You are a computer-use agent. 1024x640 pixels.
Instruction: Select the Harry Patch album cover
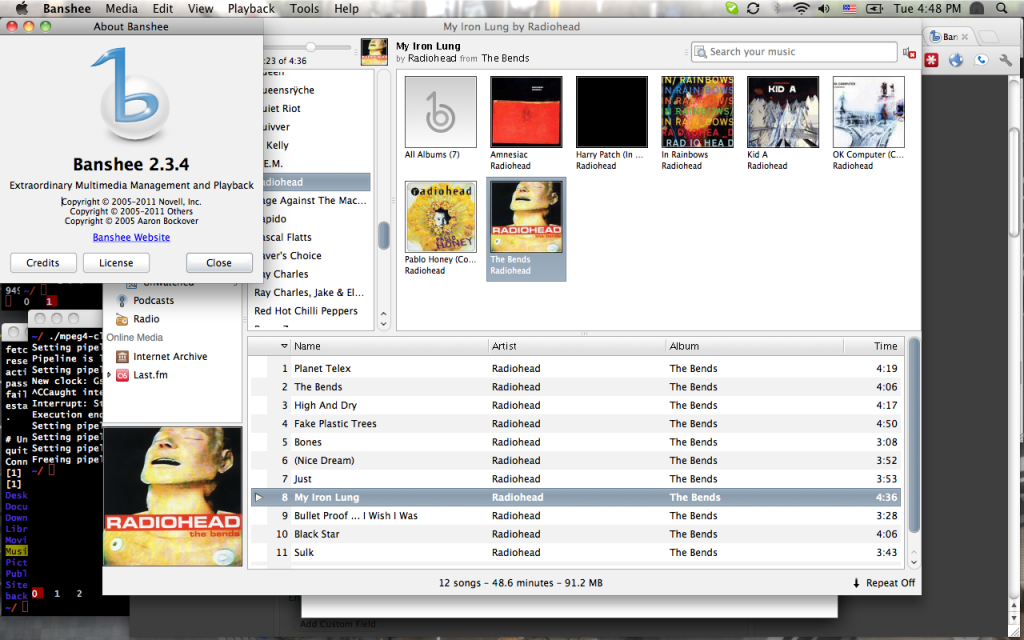(612, 112)
